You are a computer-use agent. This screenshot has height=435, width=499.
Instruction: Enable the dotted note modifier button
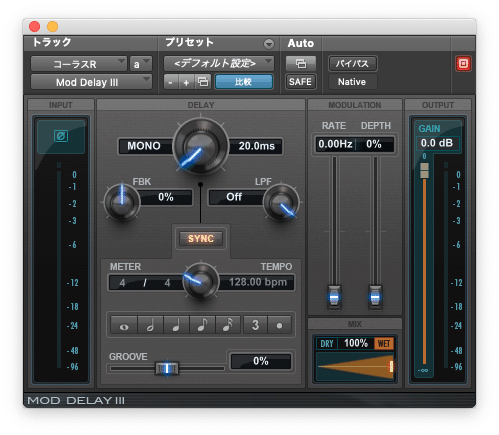pos(279,325)
